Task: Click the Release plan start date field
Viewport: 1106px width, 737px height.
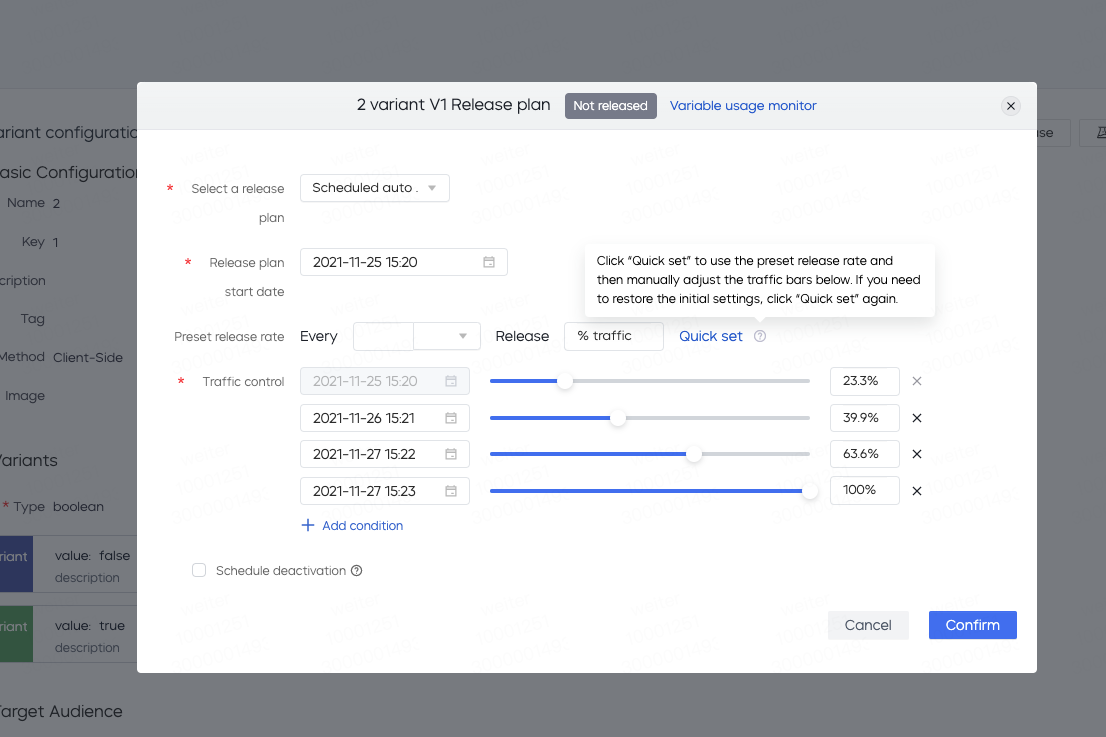Action: [403, 262]
